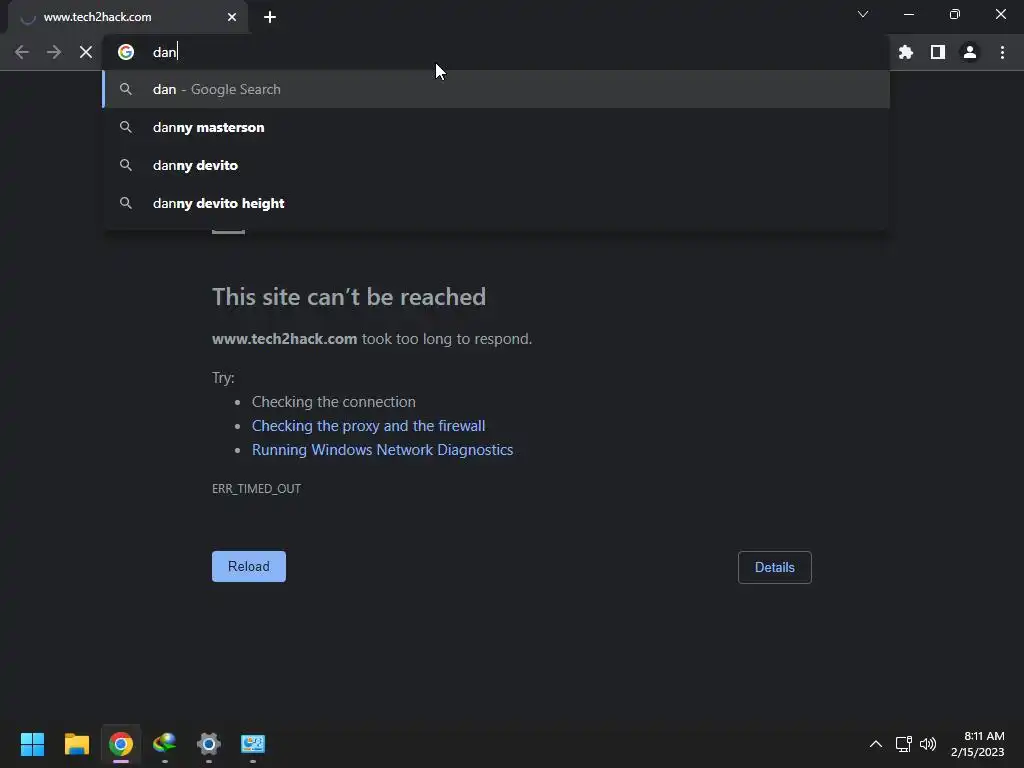
Task: Click the Details button
Action: click(775, 568)
